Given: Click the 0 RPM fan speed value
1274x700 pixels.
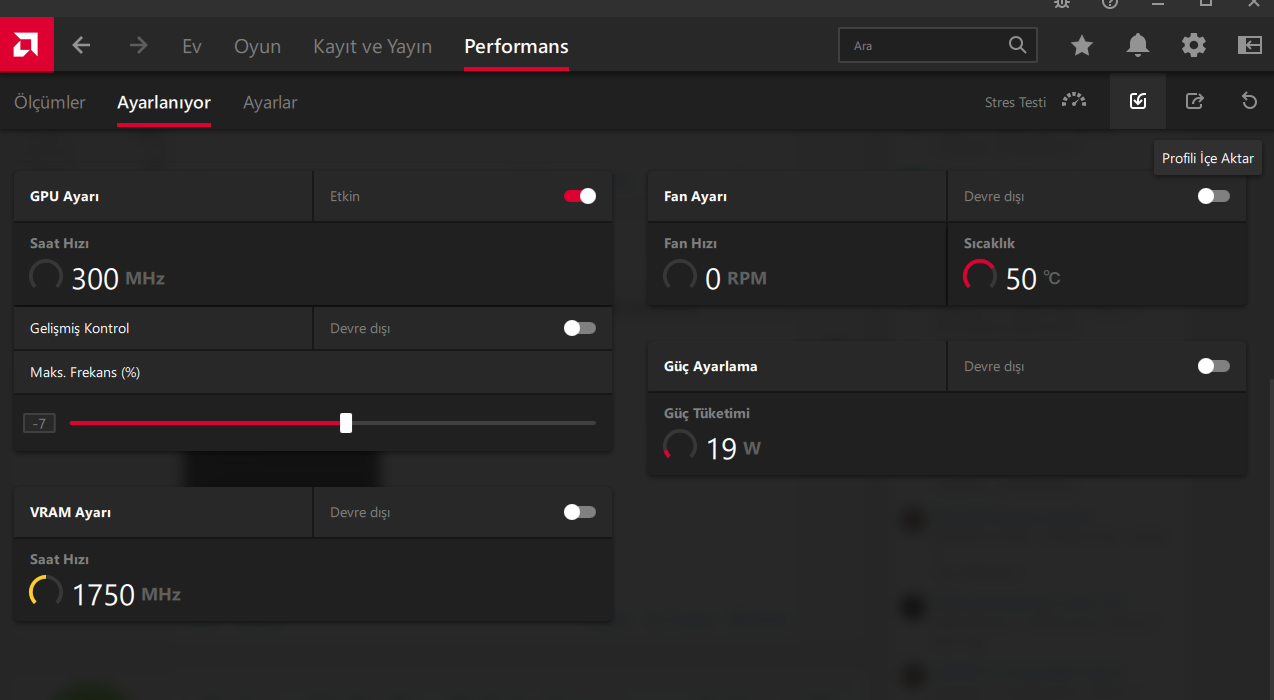Looking at the screenshot, I should tap(735, 278).
